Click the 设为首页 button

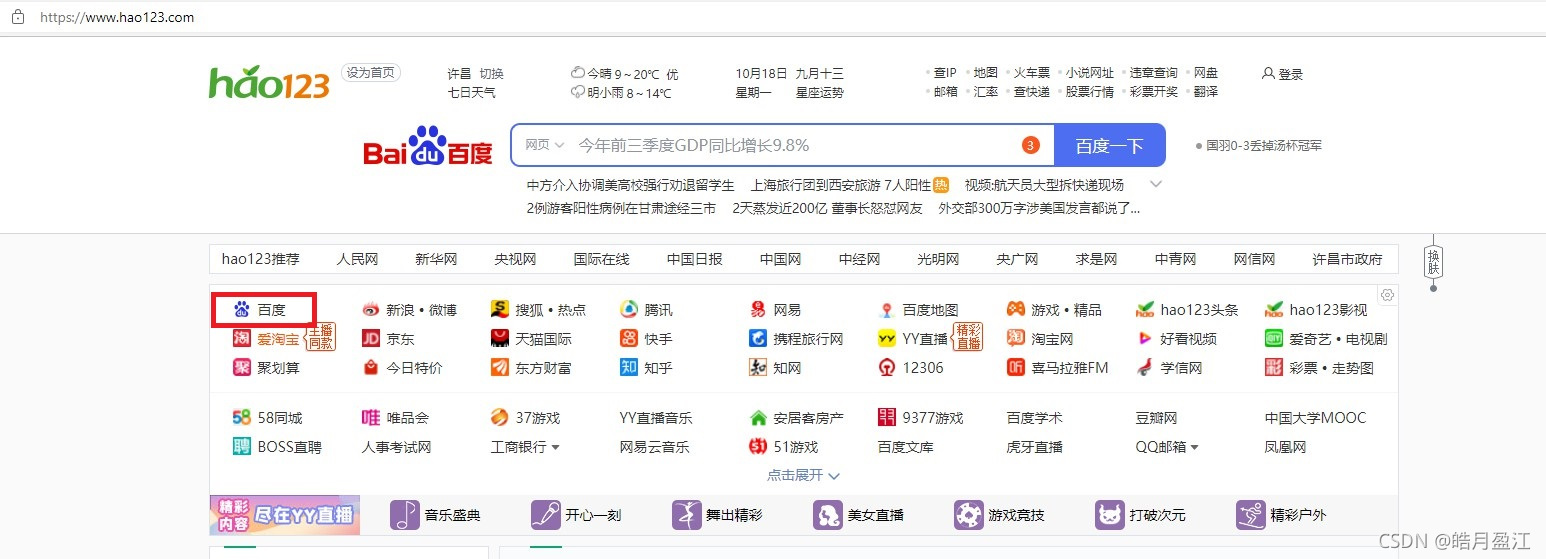[x=371, y=72]
